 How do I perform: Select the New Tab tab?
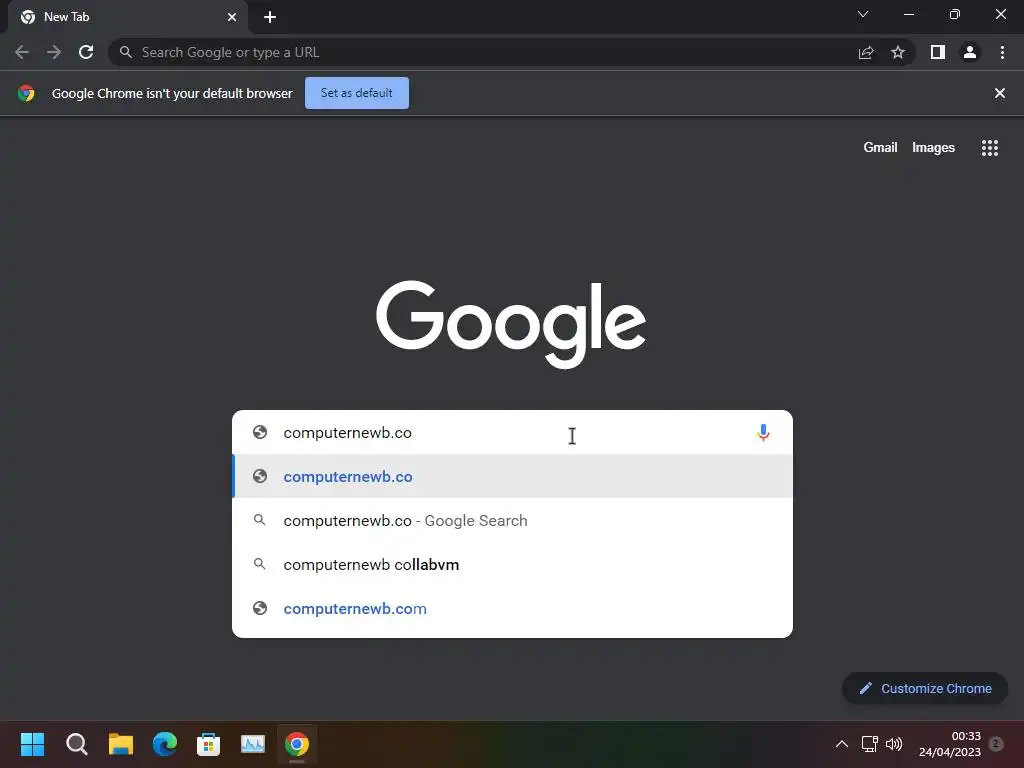click(128, 17)
